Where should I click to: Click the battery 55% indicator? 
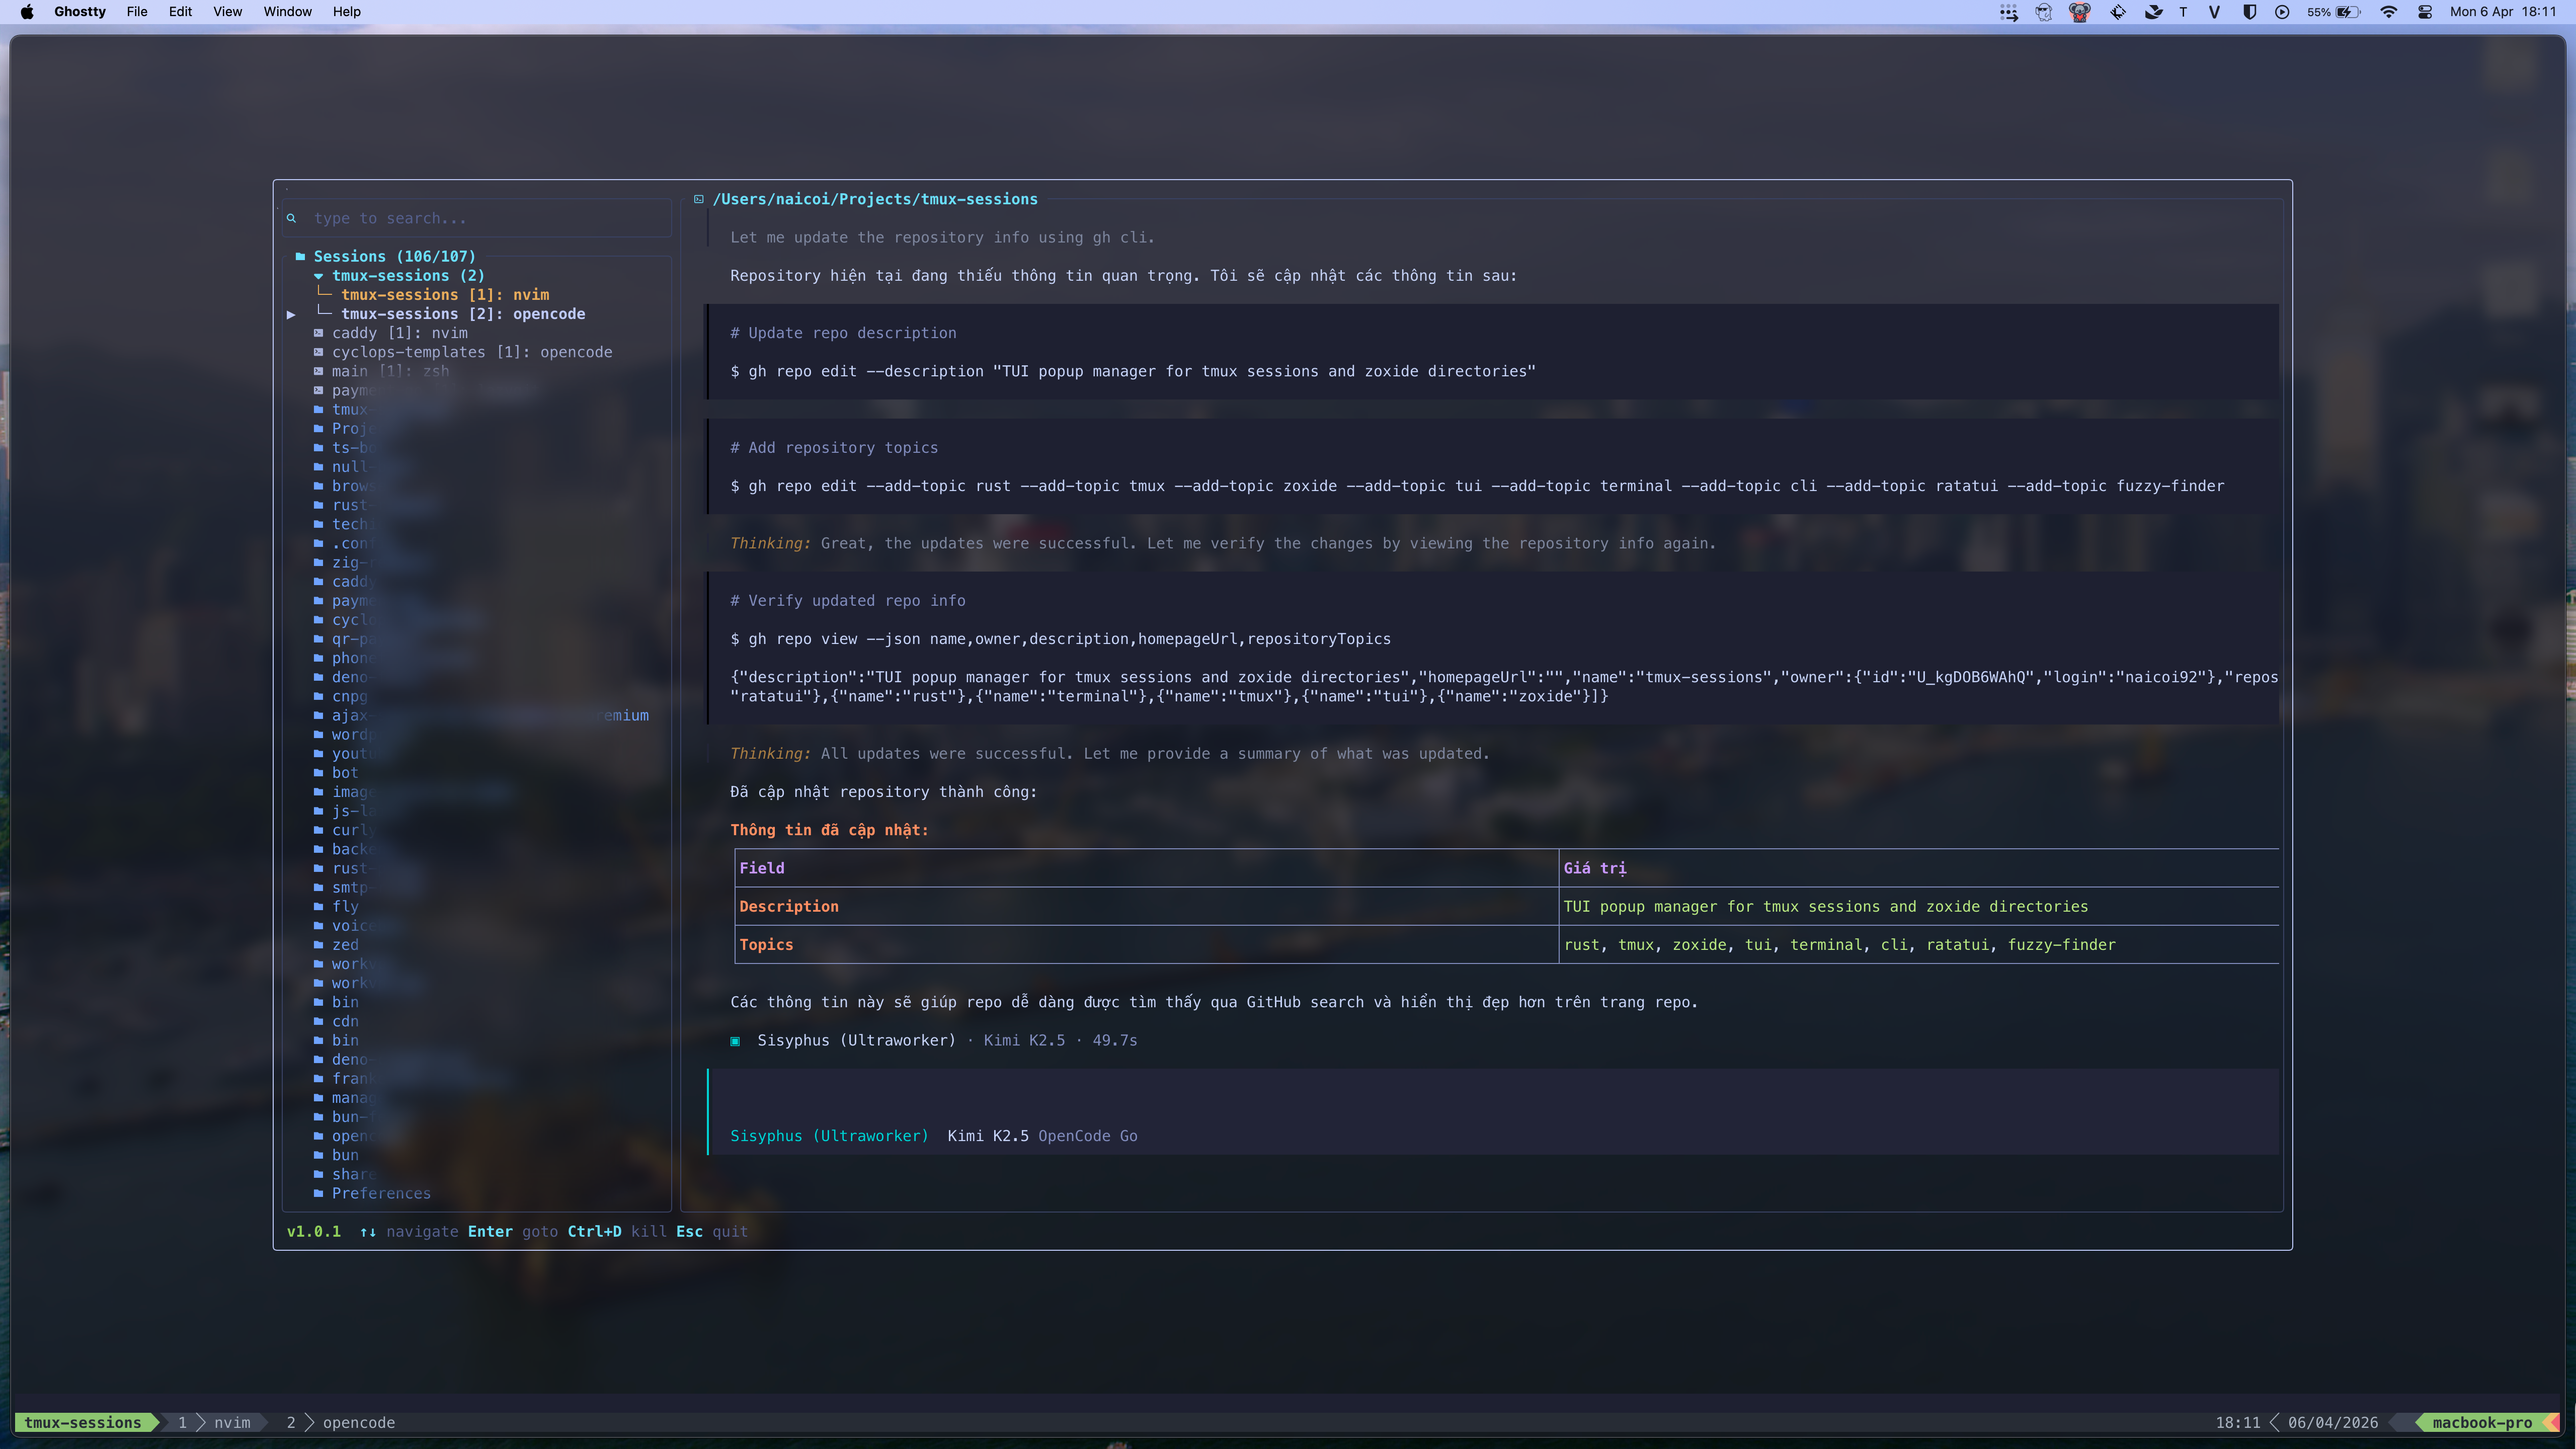2333,12
